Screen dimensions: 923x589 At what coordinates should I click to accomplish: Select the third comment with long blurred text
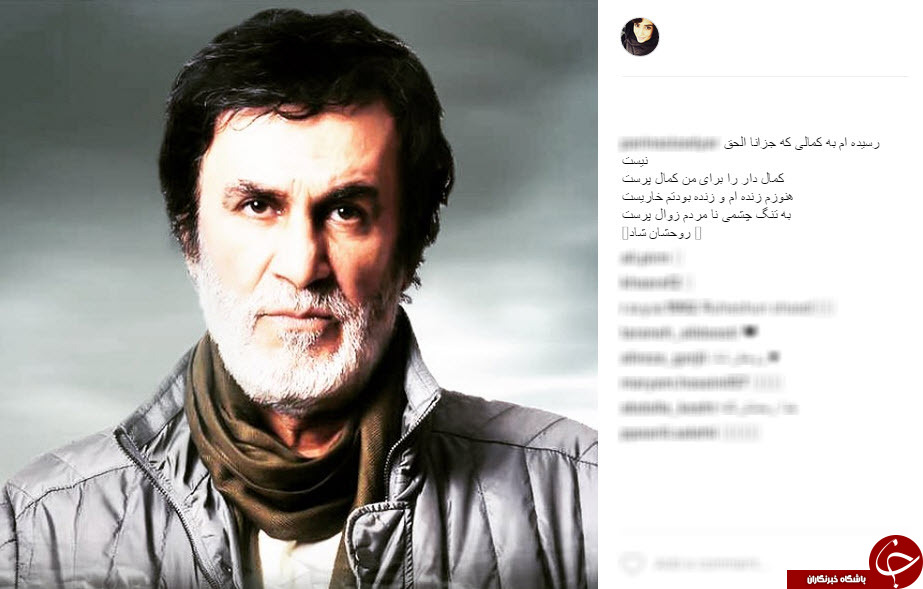tap(727, 307)
